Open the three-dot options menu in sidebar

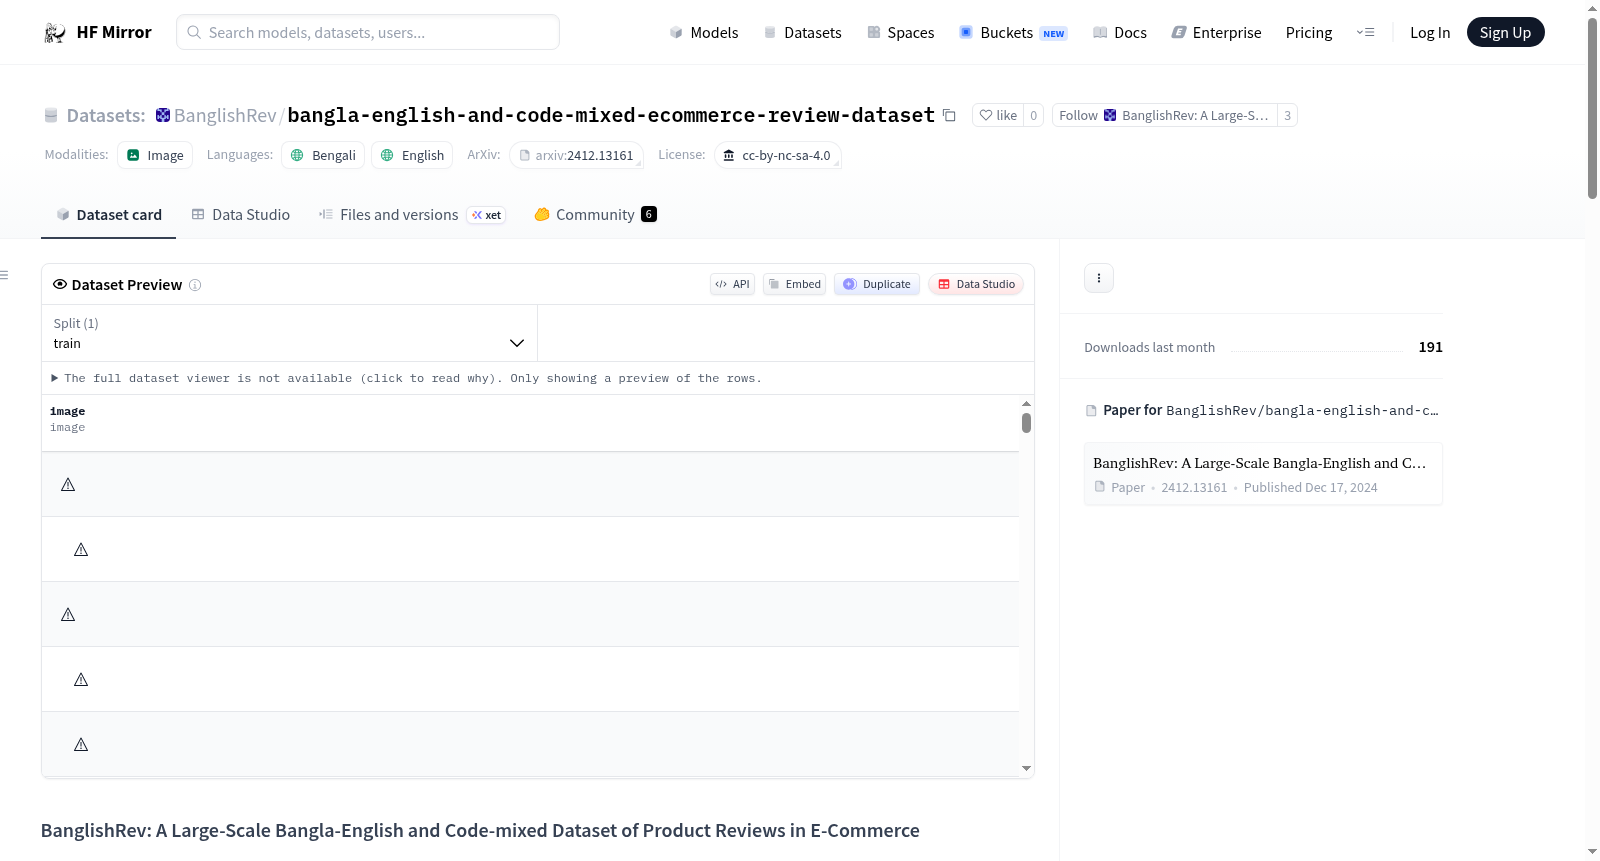tap(1099, 278)
